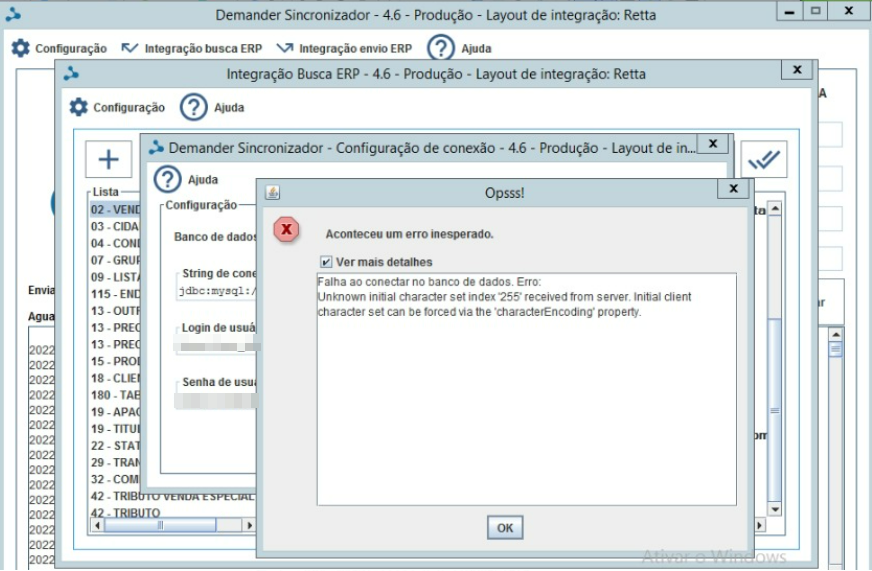
Task: Close the Opsss! dialog
Action: pos(734,188)
